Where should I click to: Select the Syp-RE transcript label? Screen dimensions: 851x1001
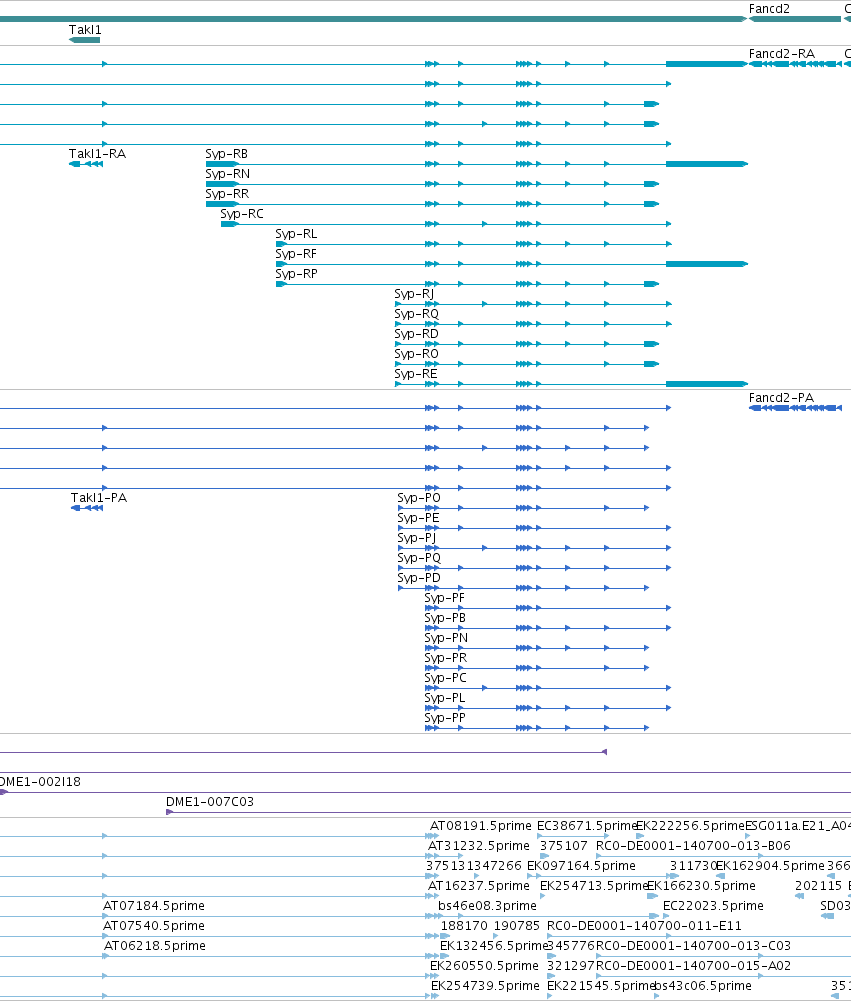(x=416, y=373)
